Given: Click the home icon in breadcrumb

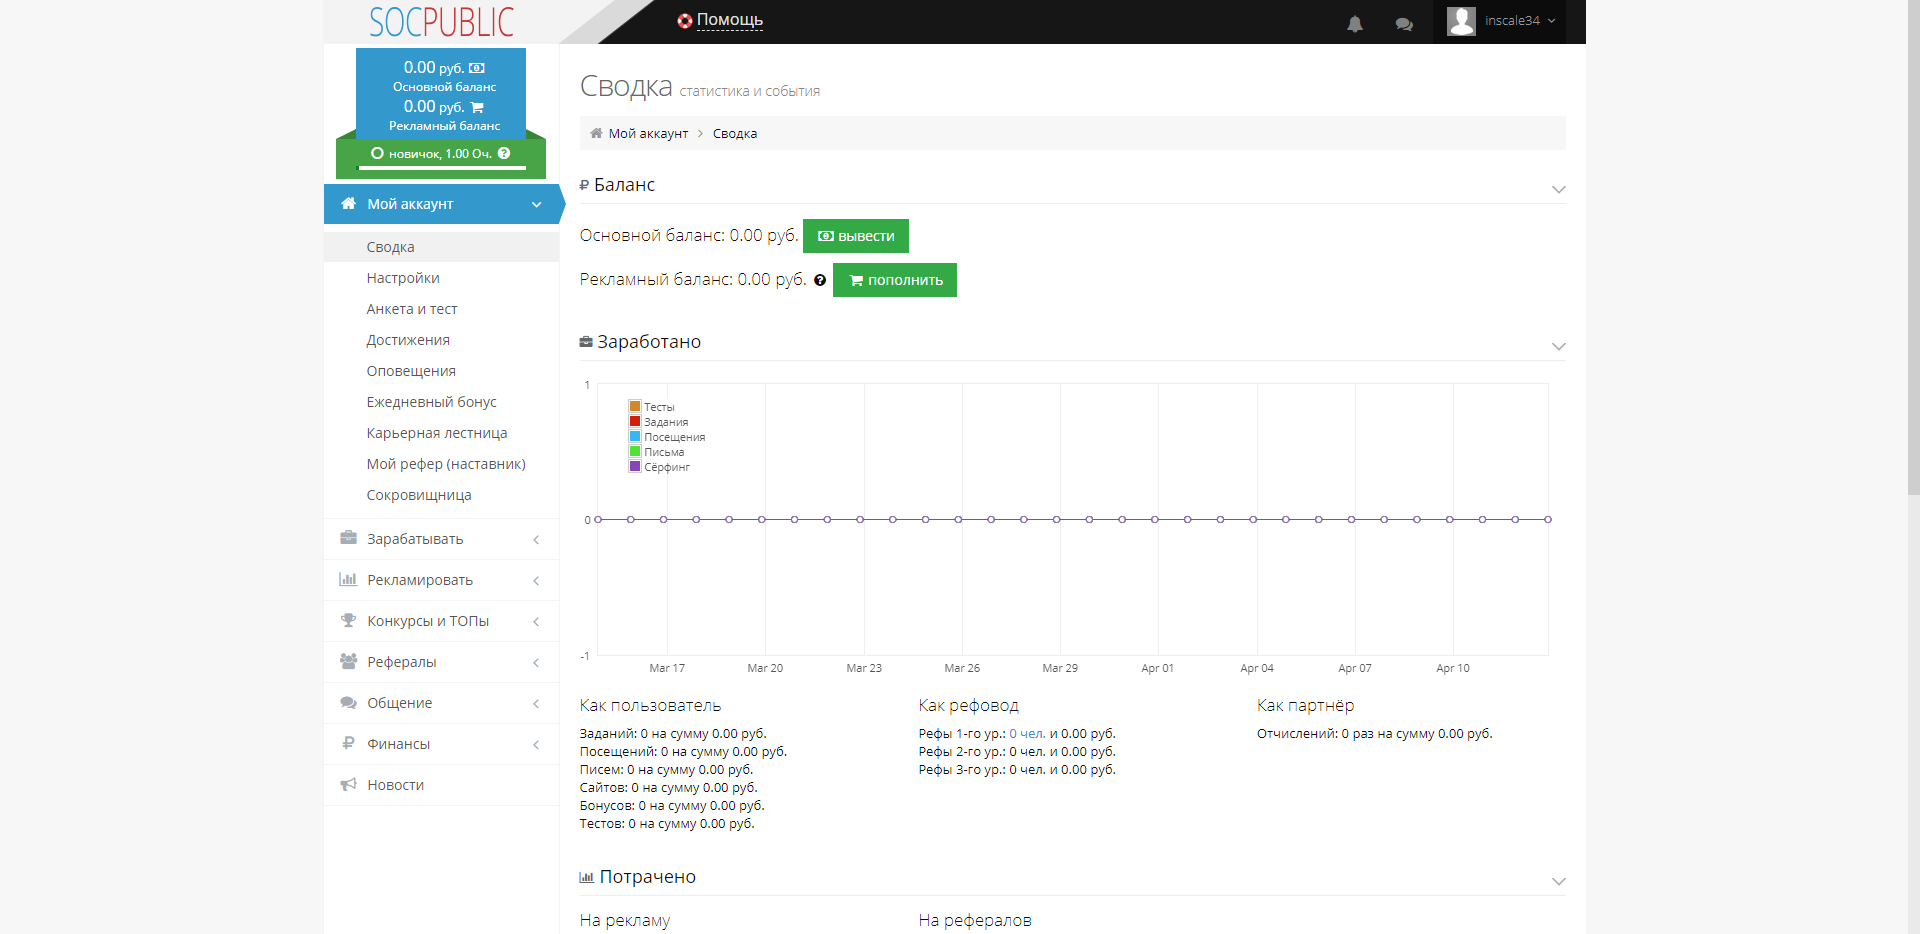Looking at the screenshot, I should pyautogui.click(x=596, y=133).
